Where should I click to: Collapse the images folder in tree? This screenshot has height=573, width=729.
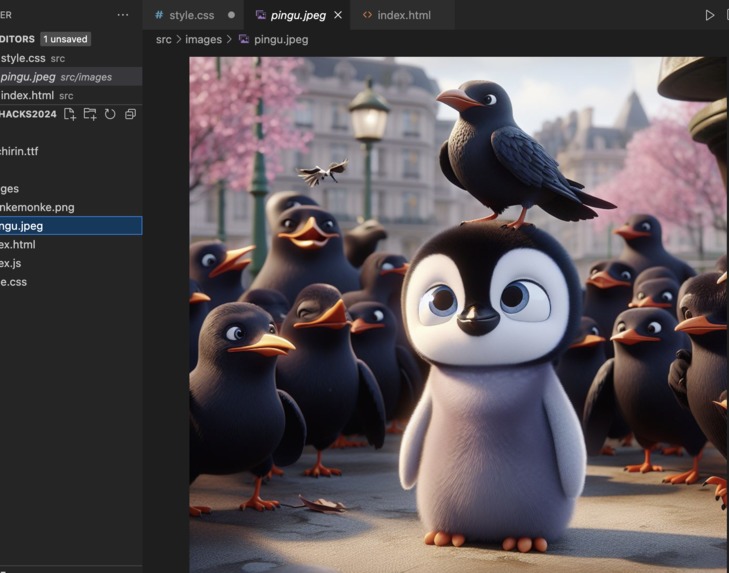click(10, 189)
